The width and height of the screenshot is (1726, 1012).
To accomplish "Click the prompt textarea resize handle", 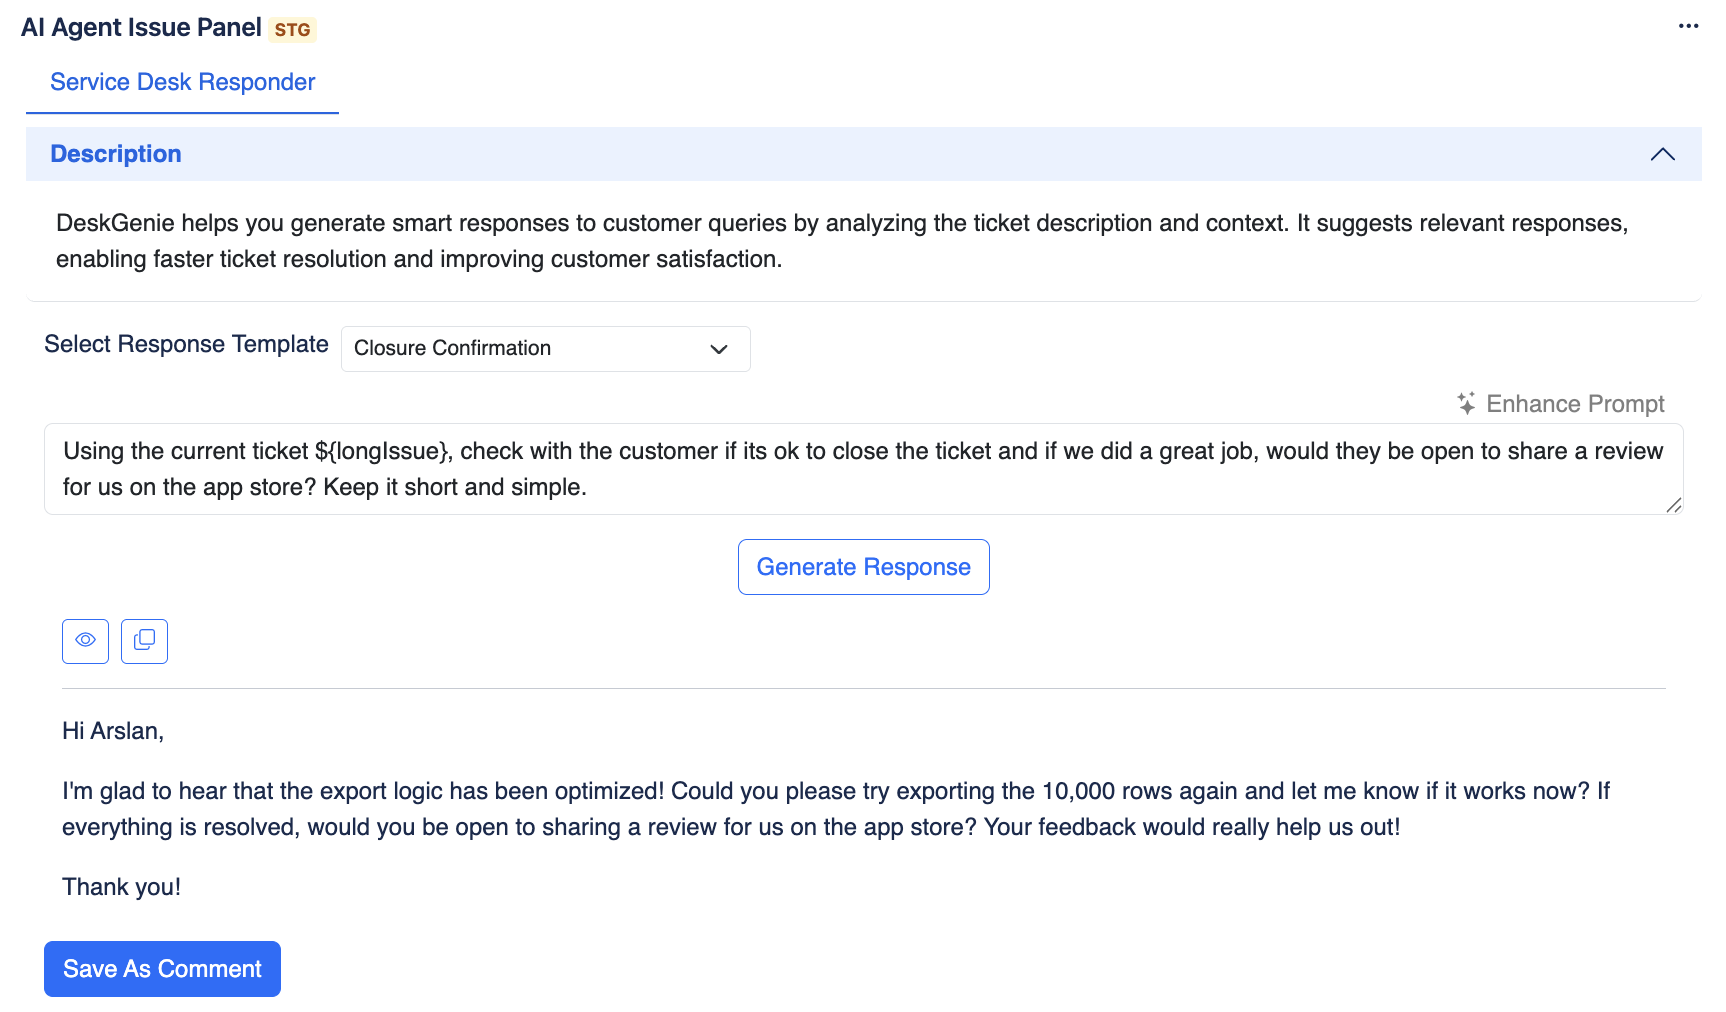I will pyautogui.click(x=1674, y=506).
